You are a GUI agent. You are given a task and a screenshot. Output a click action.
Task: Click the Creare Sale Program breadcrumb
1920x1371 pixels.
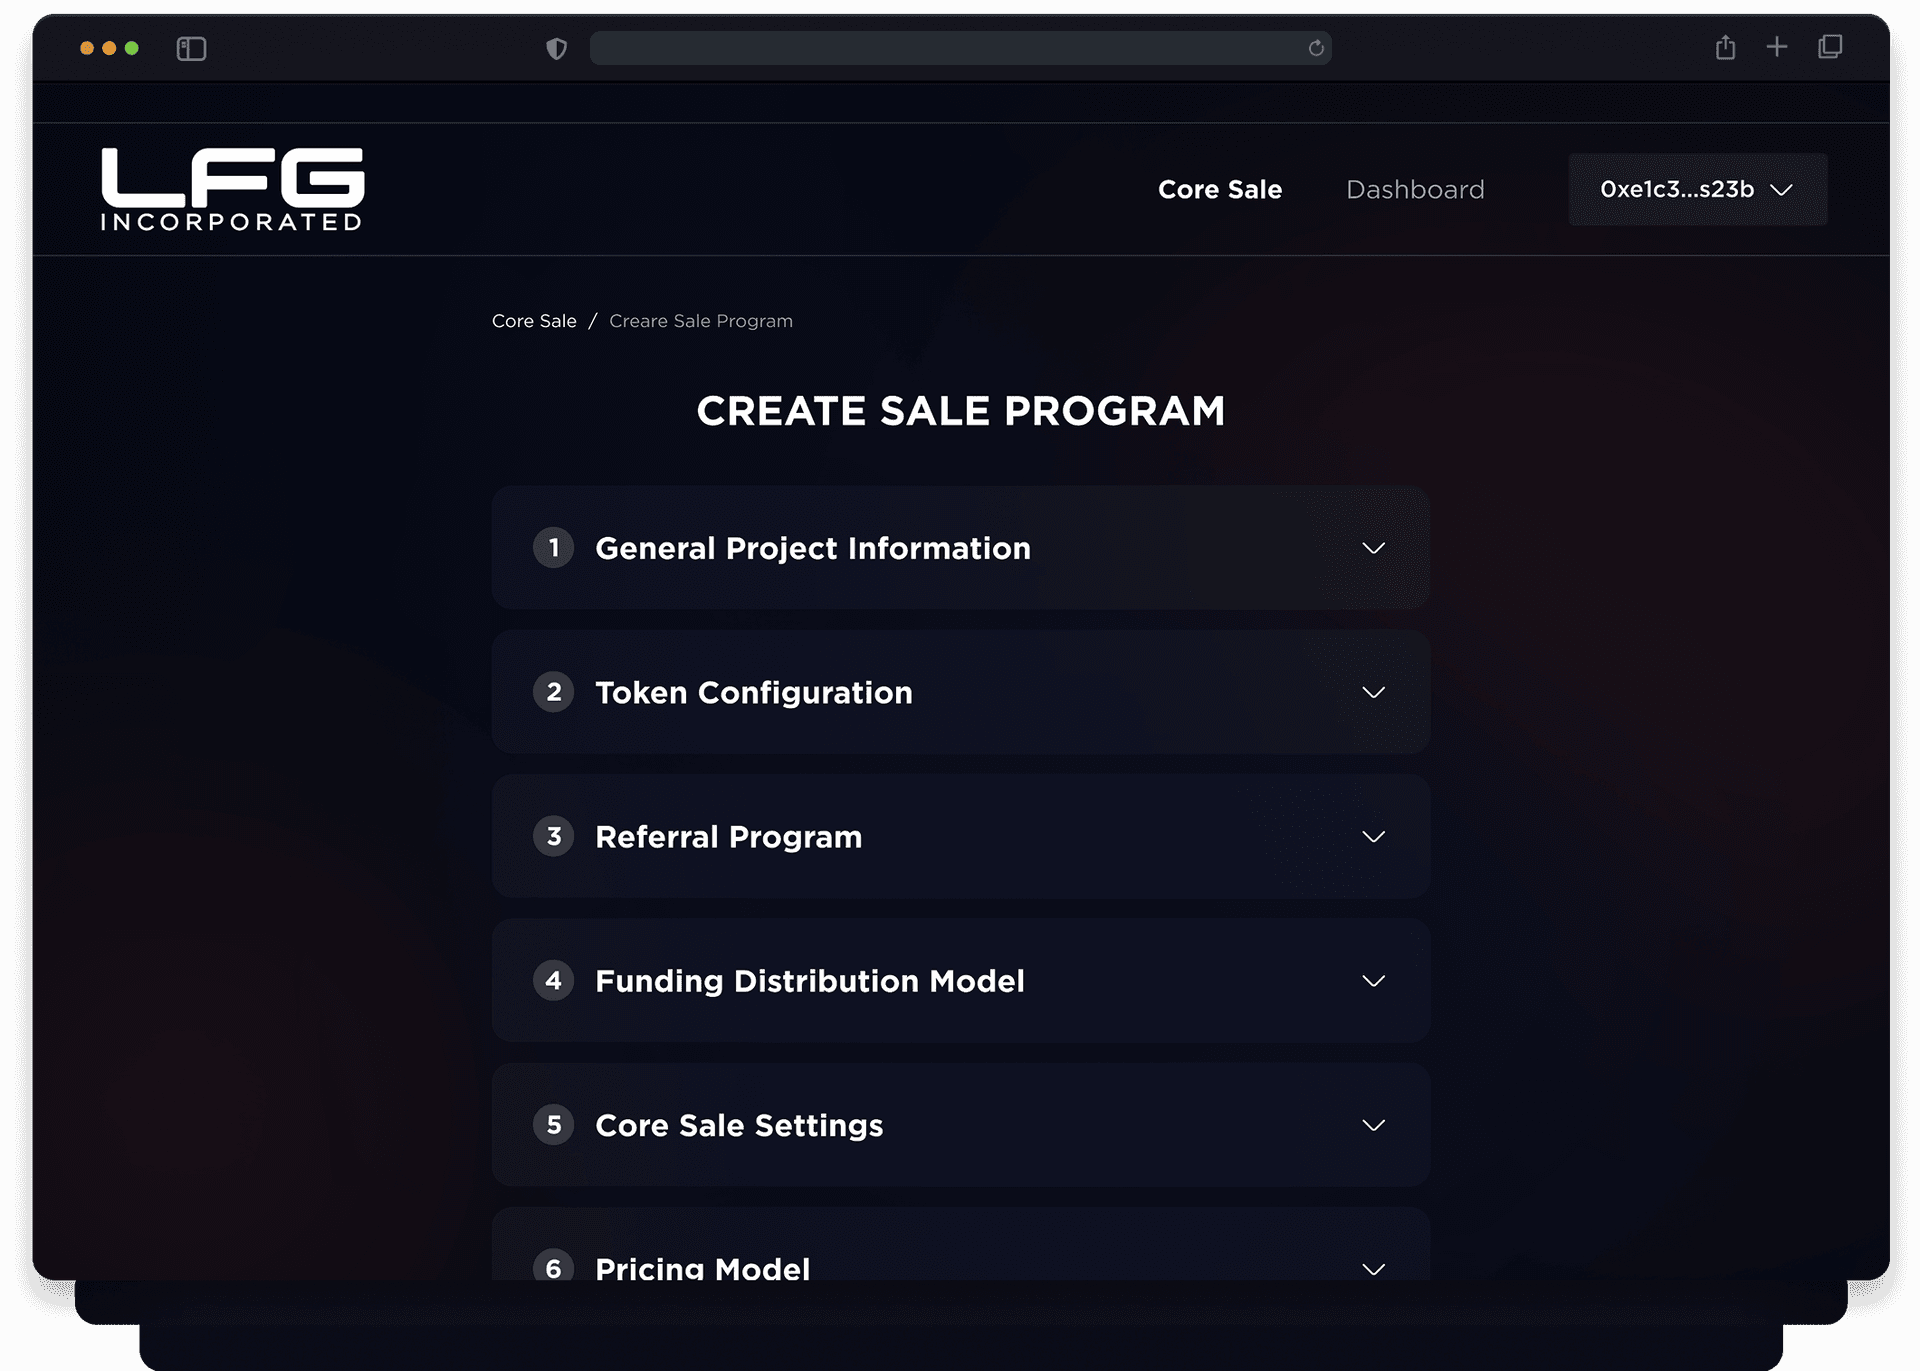tap(700, 321)
